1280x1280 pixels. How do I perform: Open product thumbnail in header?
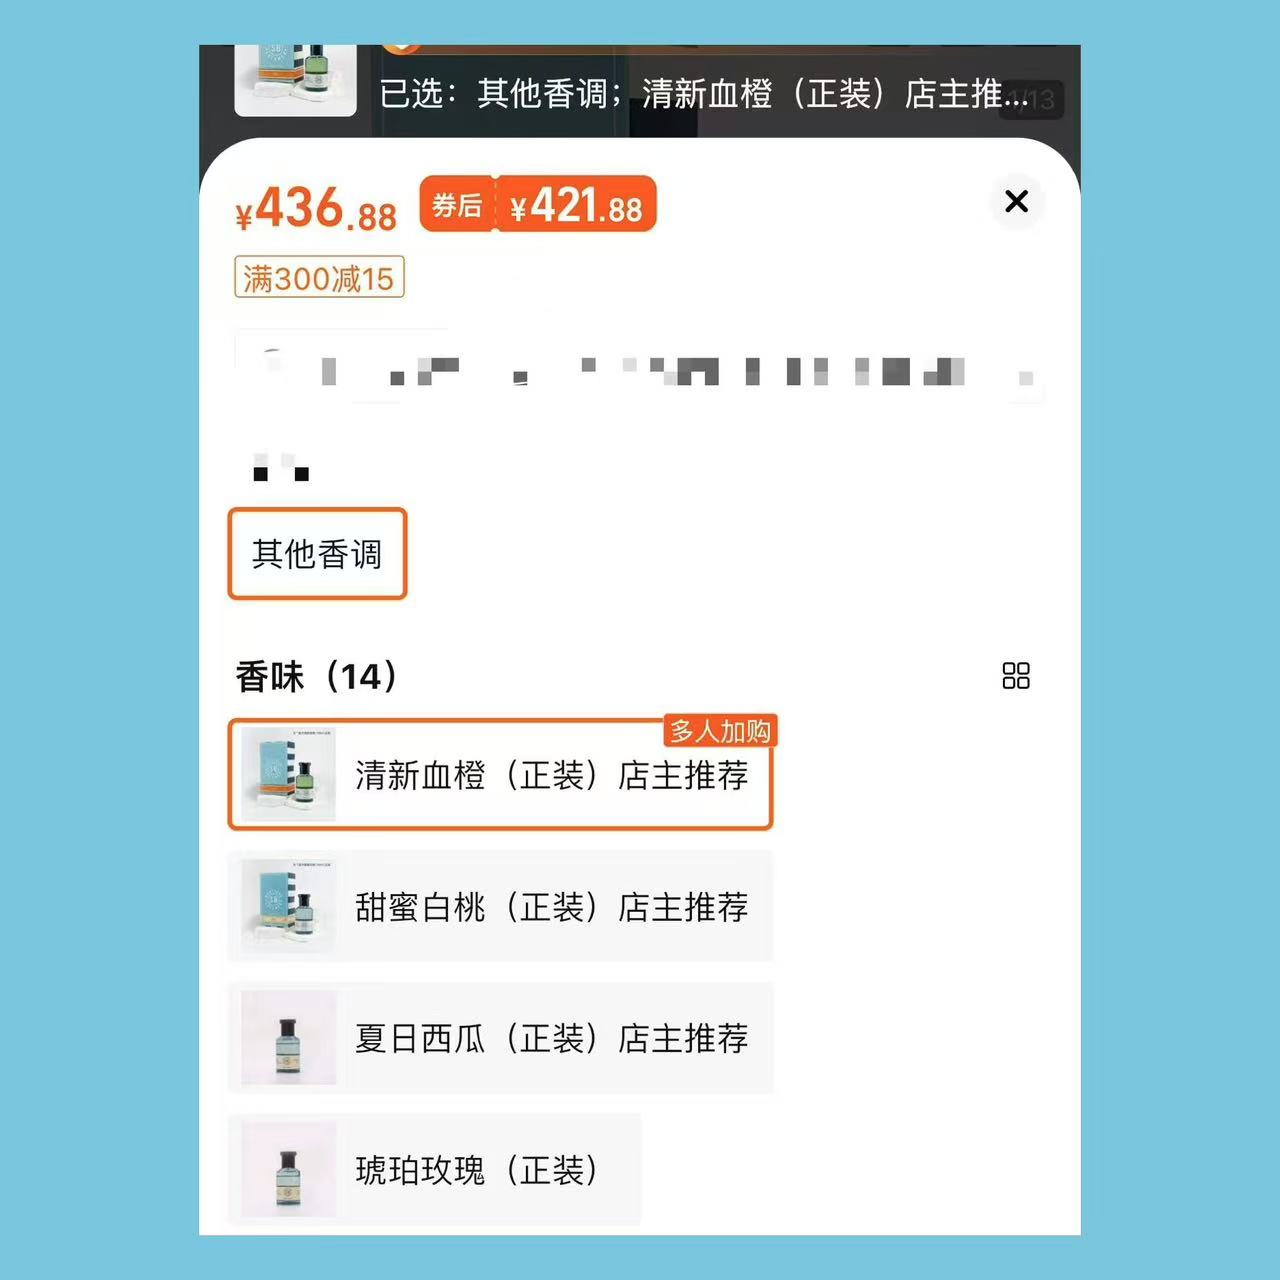(295, 80)
